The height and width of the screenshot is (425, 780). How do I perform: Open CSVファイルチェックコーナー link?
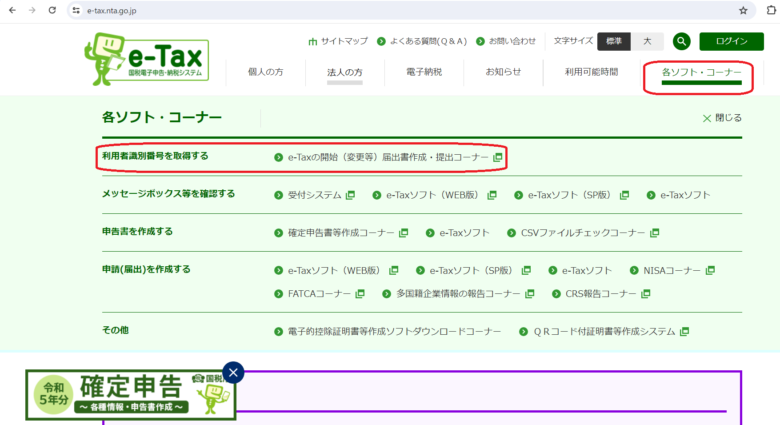(x=583, y=233)
